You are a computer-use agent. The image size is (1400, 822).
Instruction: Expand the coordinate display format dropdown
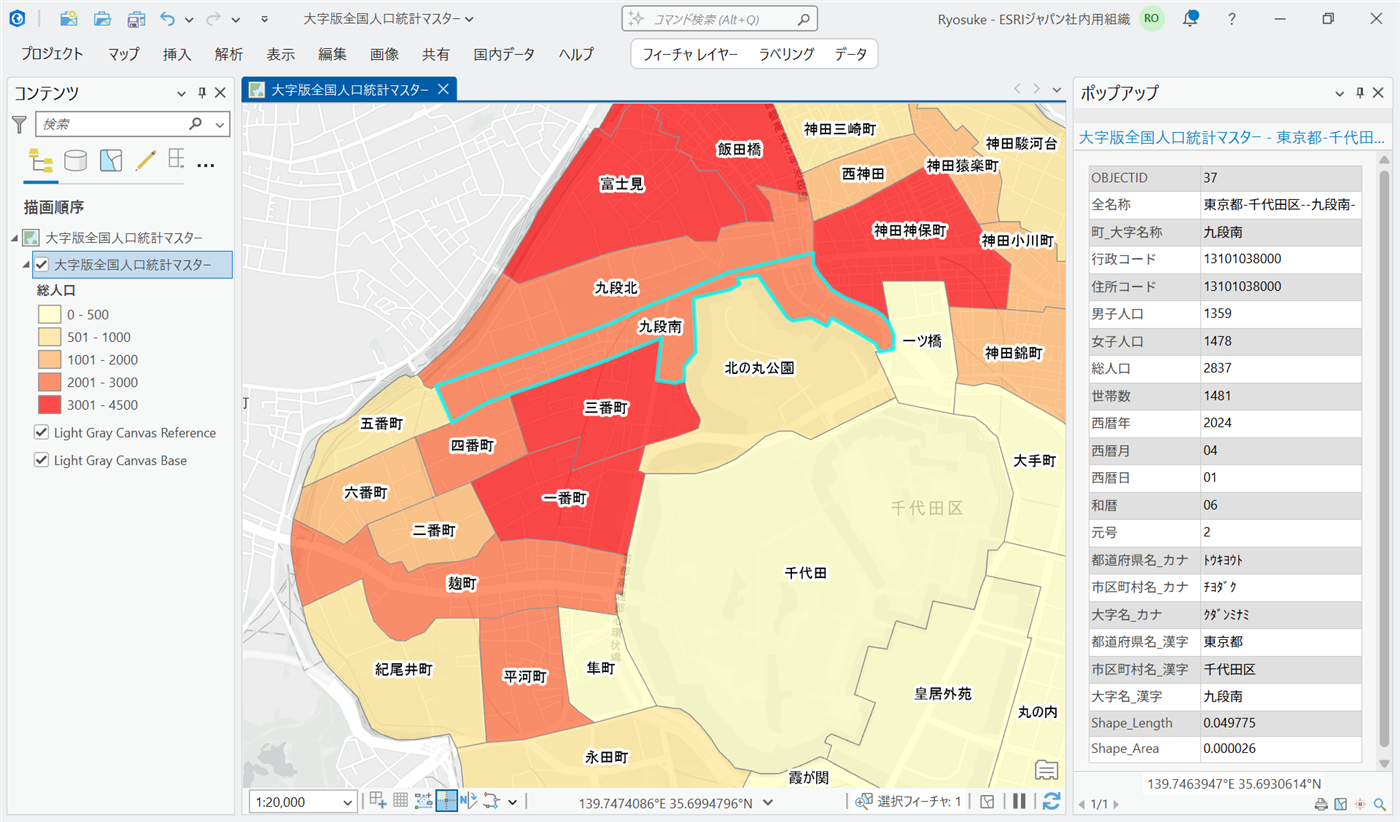tap(768, 802)
